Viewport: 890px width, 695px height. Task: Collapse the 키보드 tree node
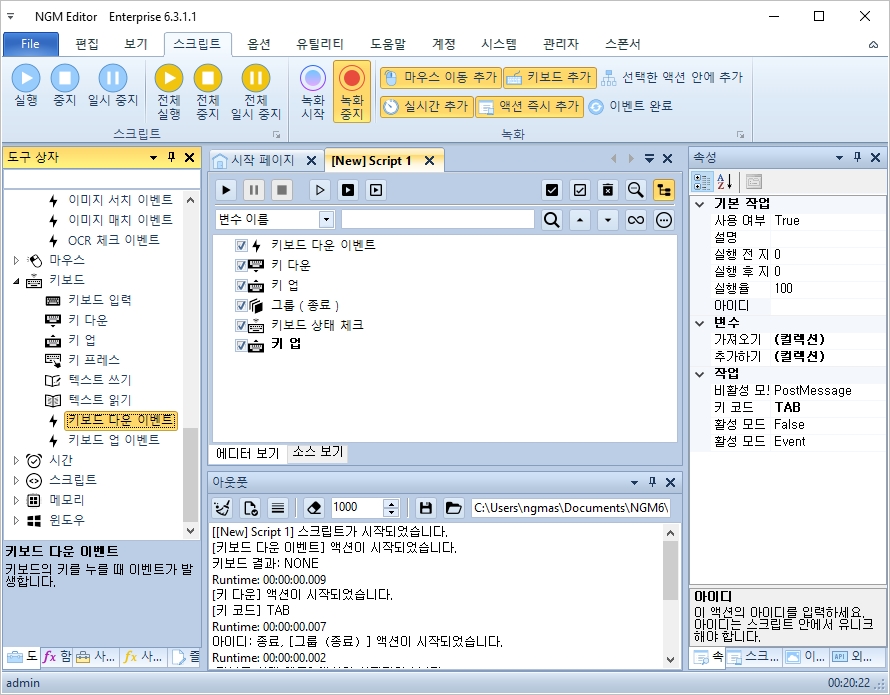click(x=16, y=280)
